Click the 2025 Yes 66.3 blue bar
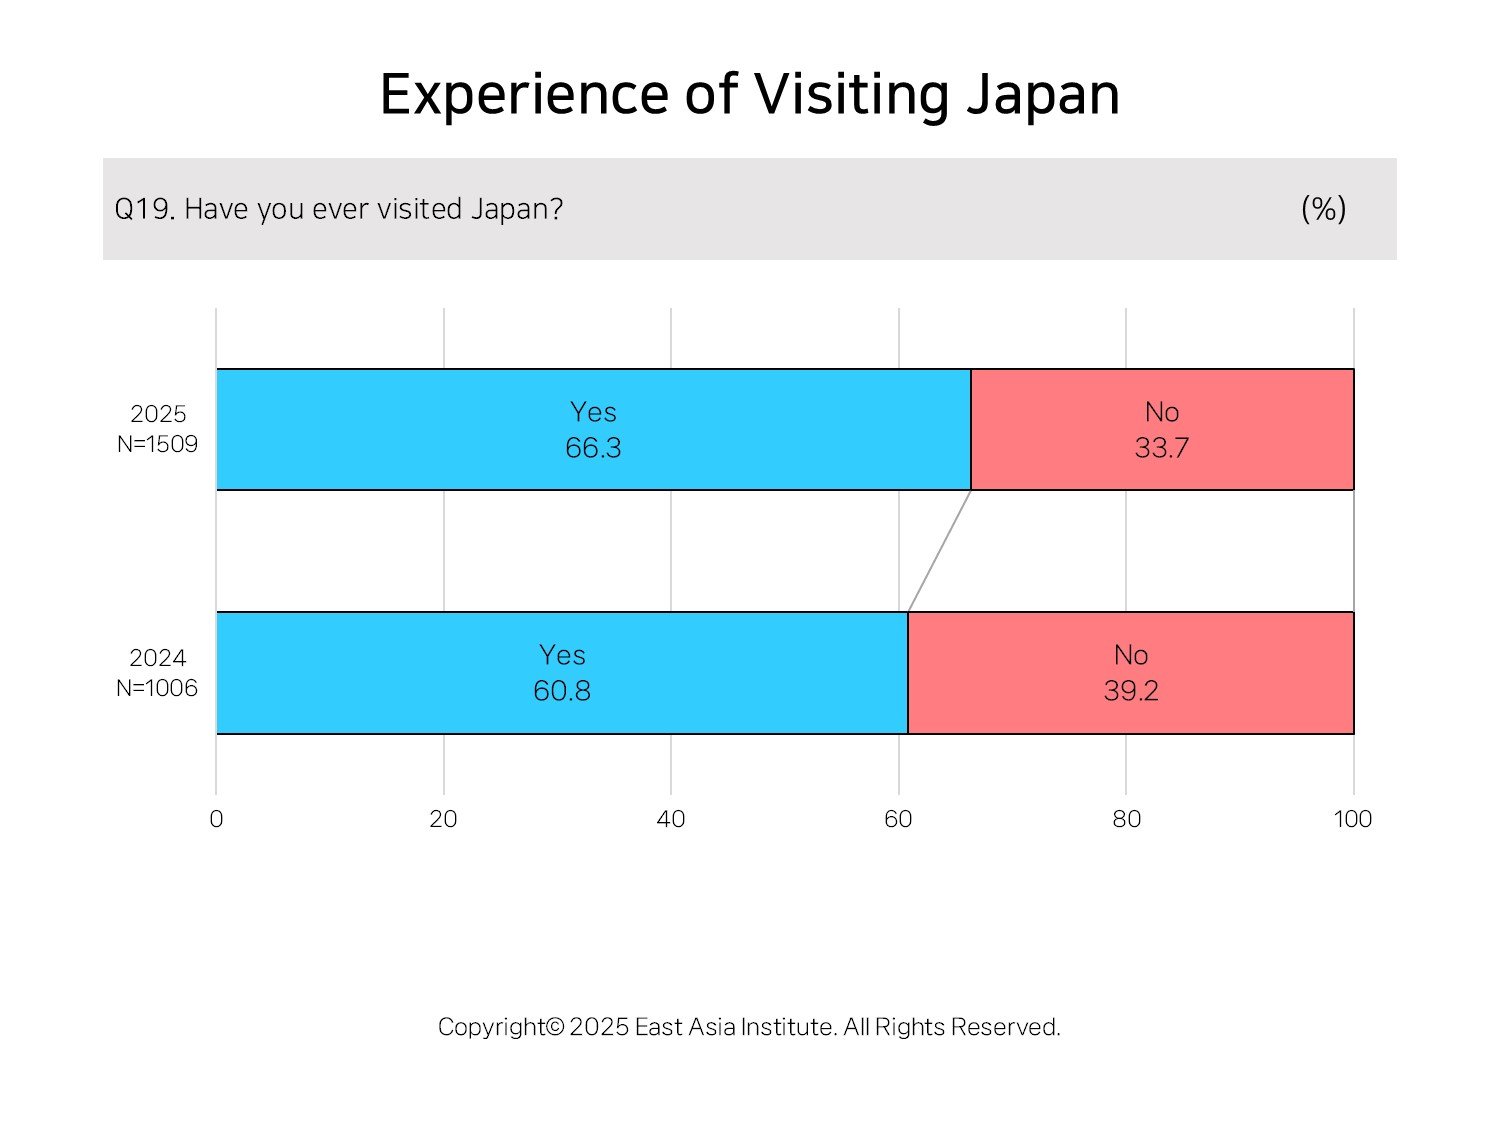The width and height of the screenshot is (1500, 1125). (x=594, y=429)
